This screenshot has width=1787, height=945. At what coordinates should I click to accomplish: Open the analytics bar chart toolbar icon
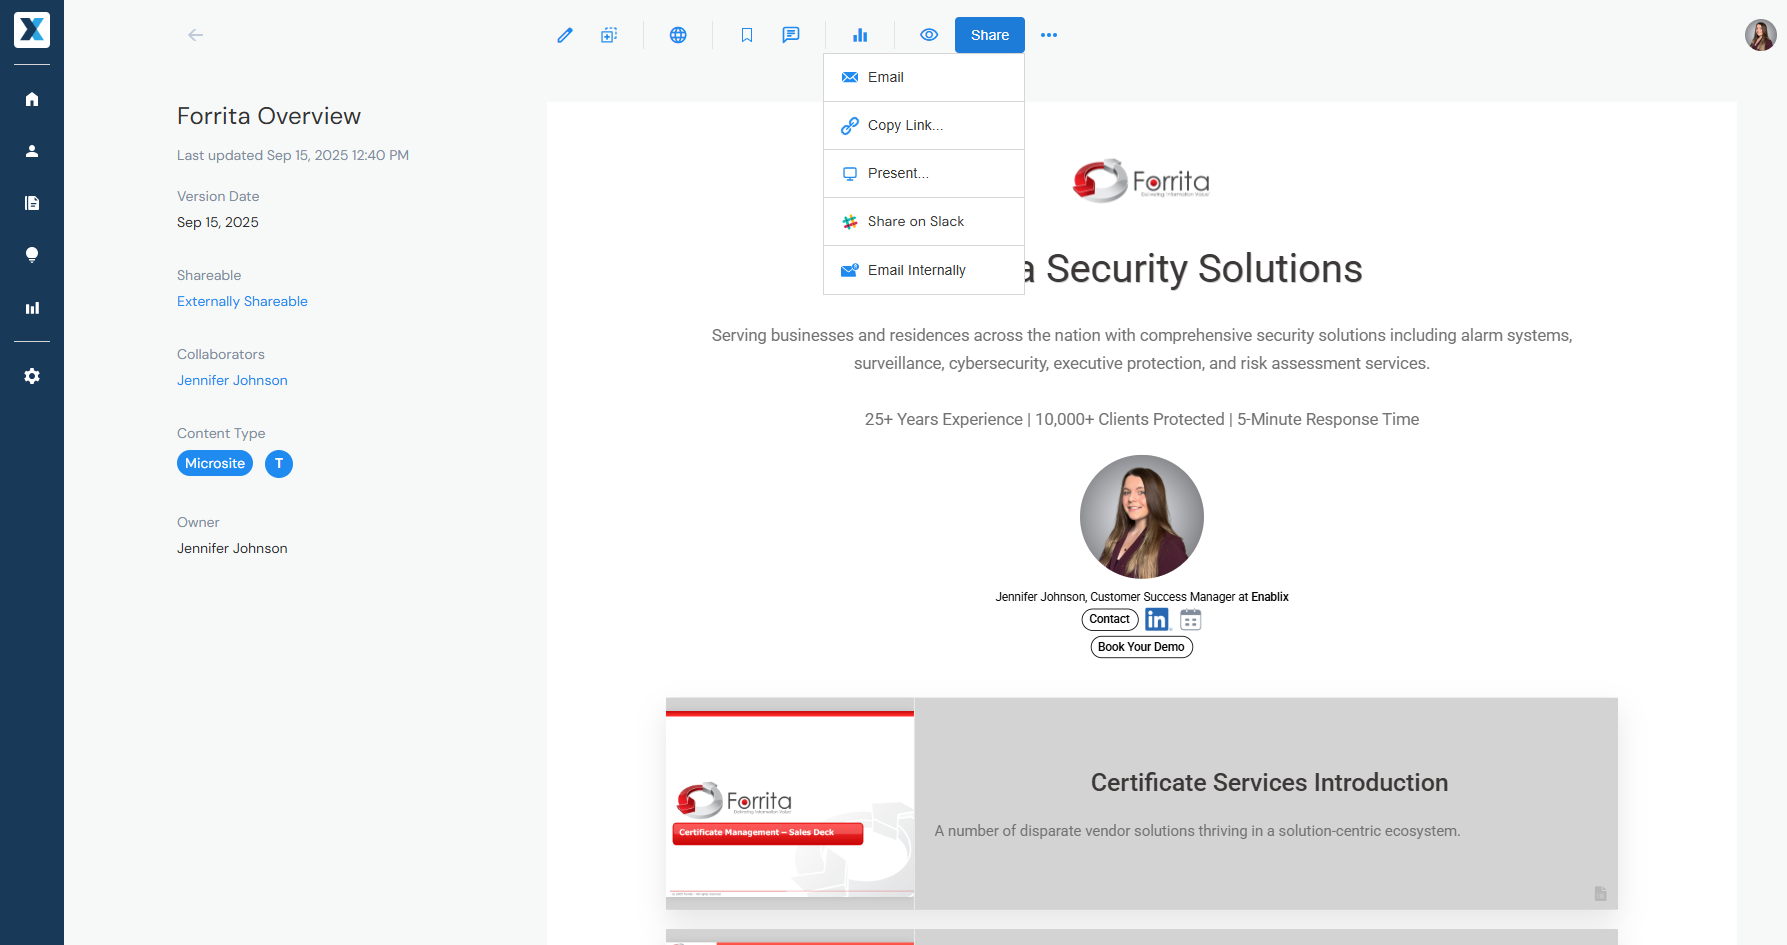[x=860, y=35]
